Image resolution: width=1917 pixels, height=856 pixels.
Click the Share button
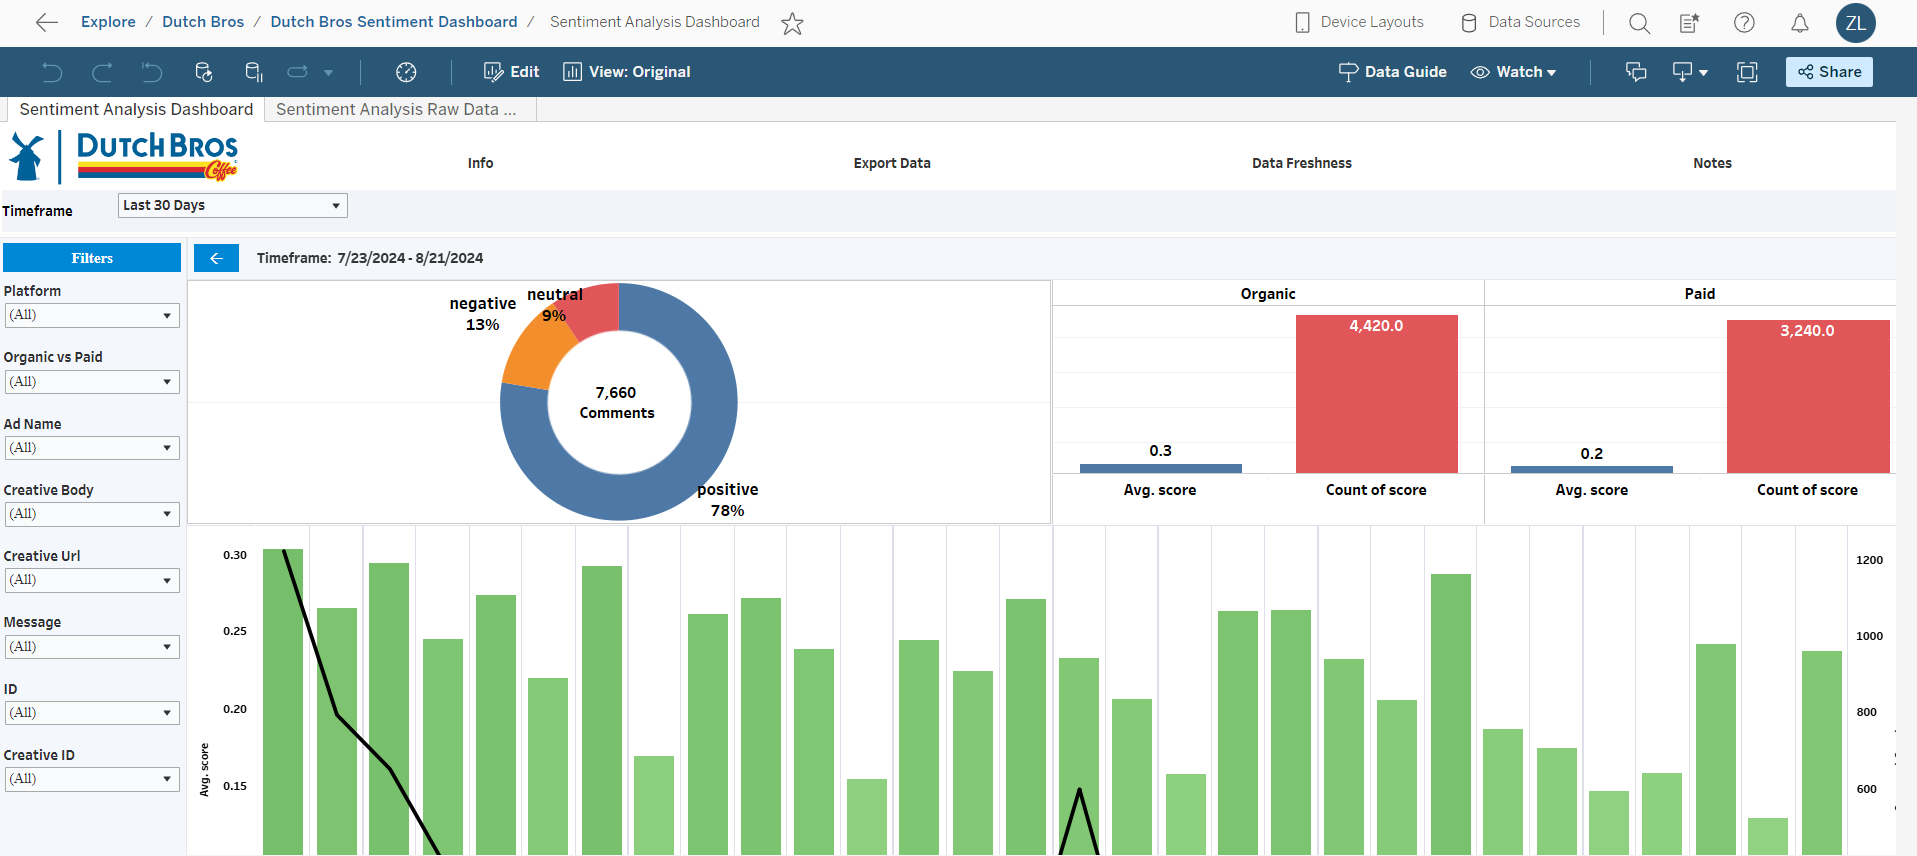click(x=1829, y=72)
